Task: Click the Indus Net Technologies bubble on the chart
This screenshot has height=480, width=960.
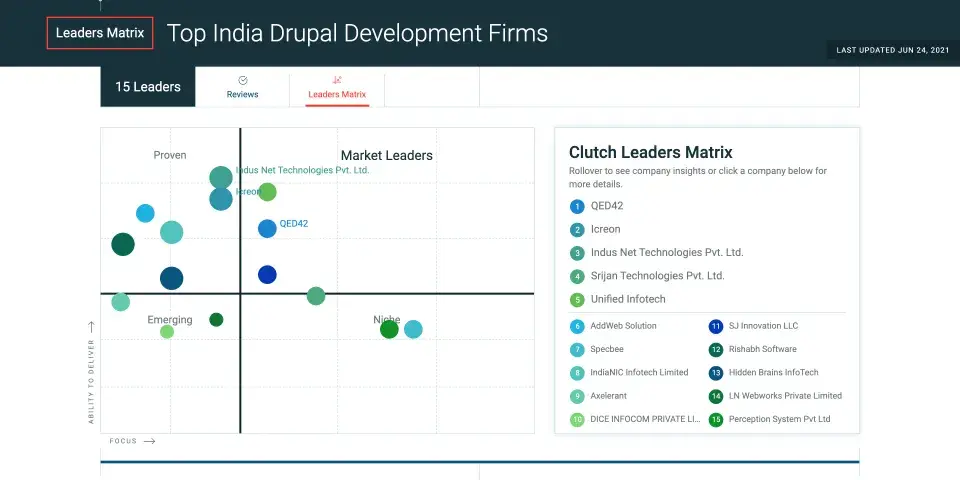Action: [x=221, y=178]
